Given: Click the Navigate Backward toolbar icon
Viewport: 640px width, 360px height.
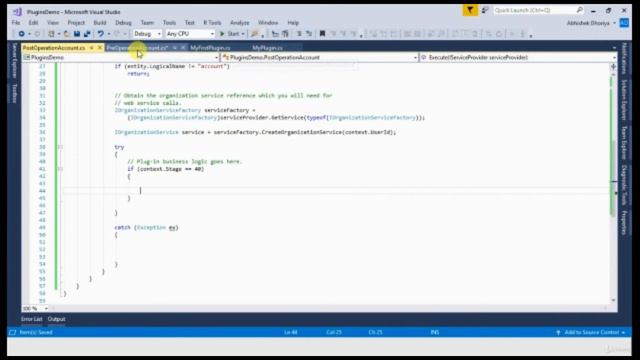Looking at the screenshot, I should (21, 34).
